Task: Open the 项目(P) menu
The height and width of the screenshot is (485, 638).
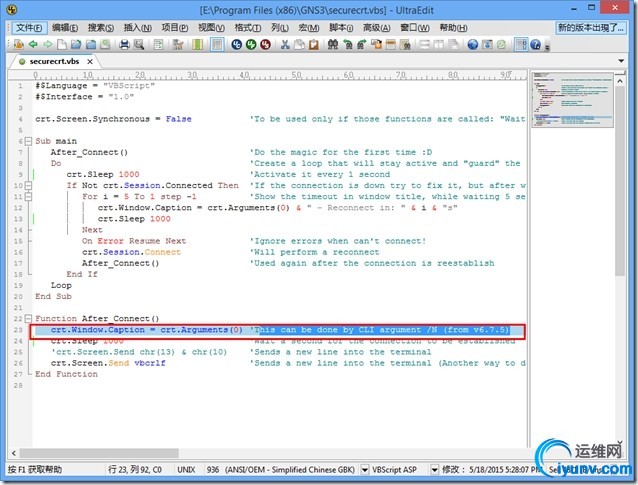Action: tap(175, 28)
